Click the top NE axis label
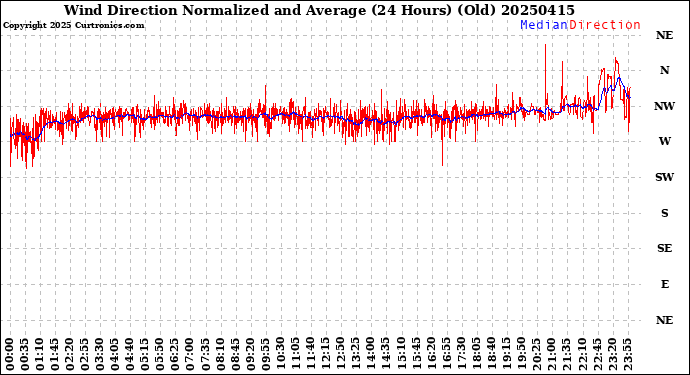 click(x=664, y=35)
